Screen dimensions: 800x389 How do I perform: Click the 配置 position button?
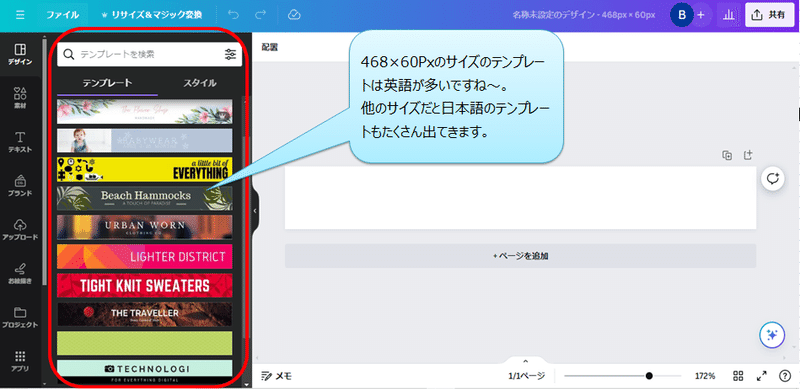pos(269,46)
